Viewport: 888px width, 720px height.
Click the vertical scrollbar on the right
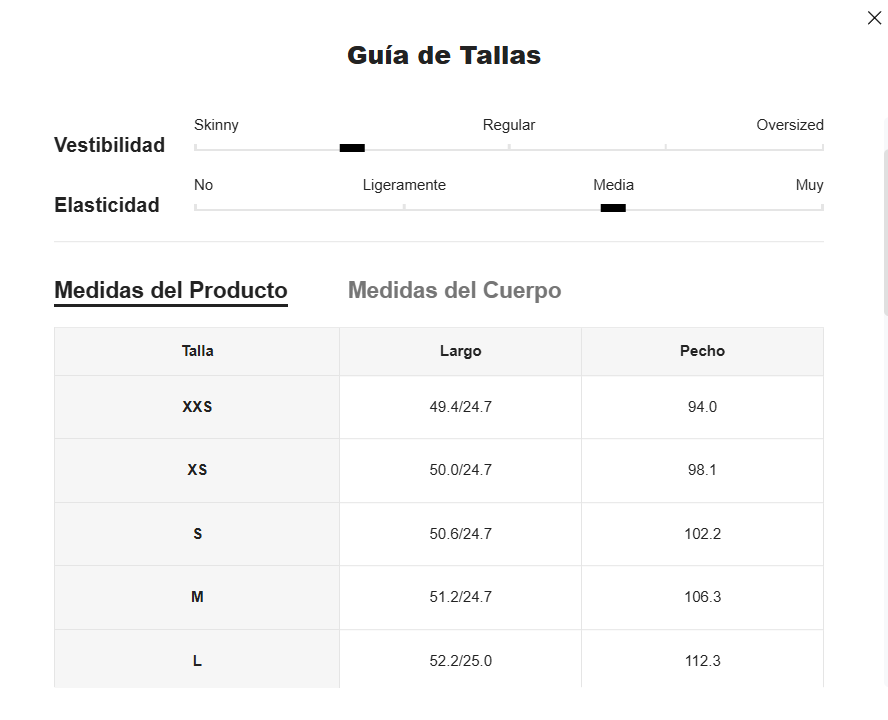point(885,230)
